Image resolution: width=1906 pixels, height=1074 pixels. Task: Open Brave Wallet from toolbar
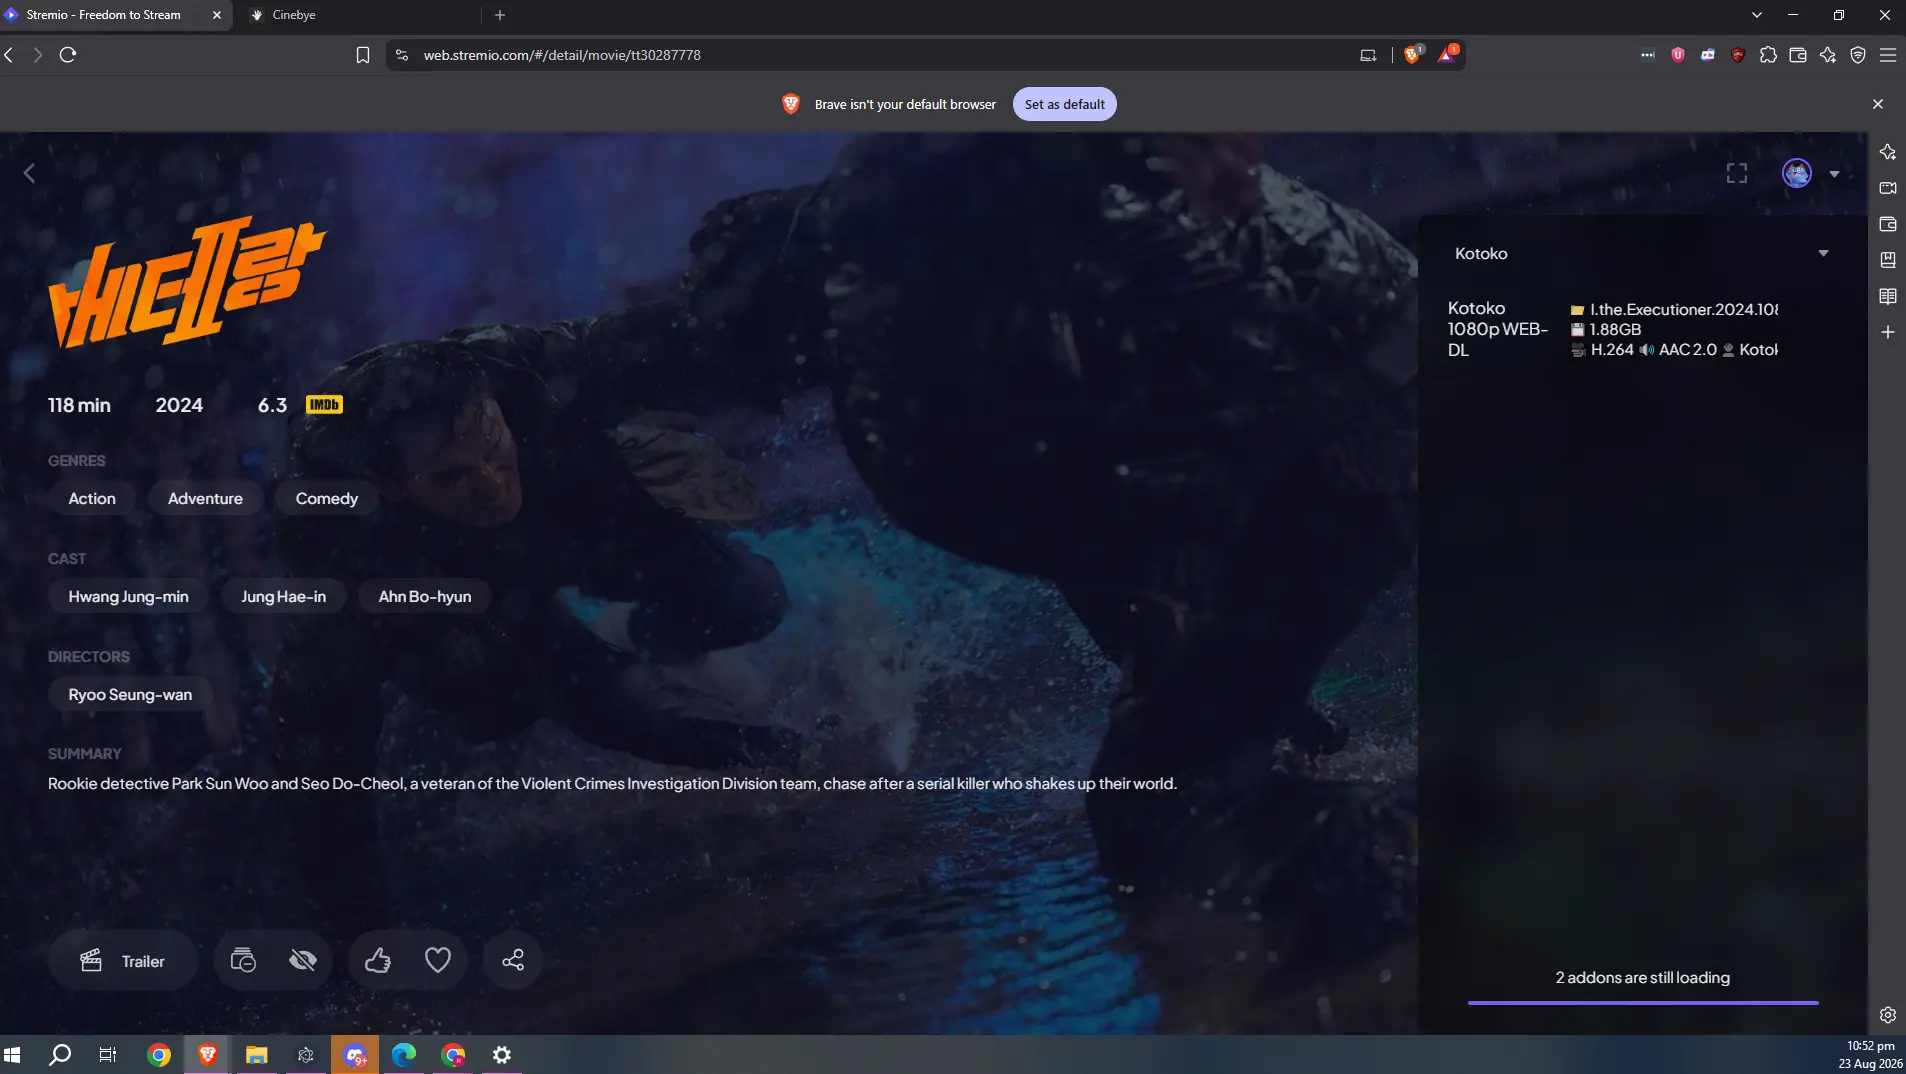coord(1798,55)
